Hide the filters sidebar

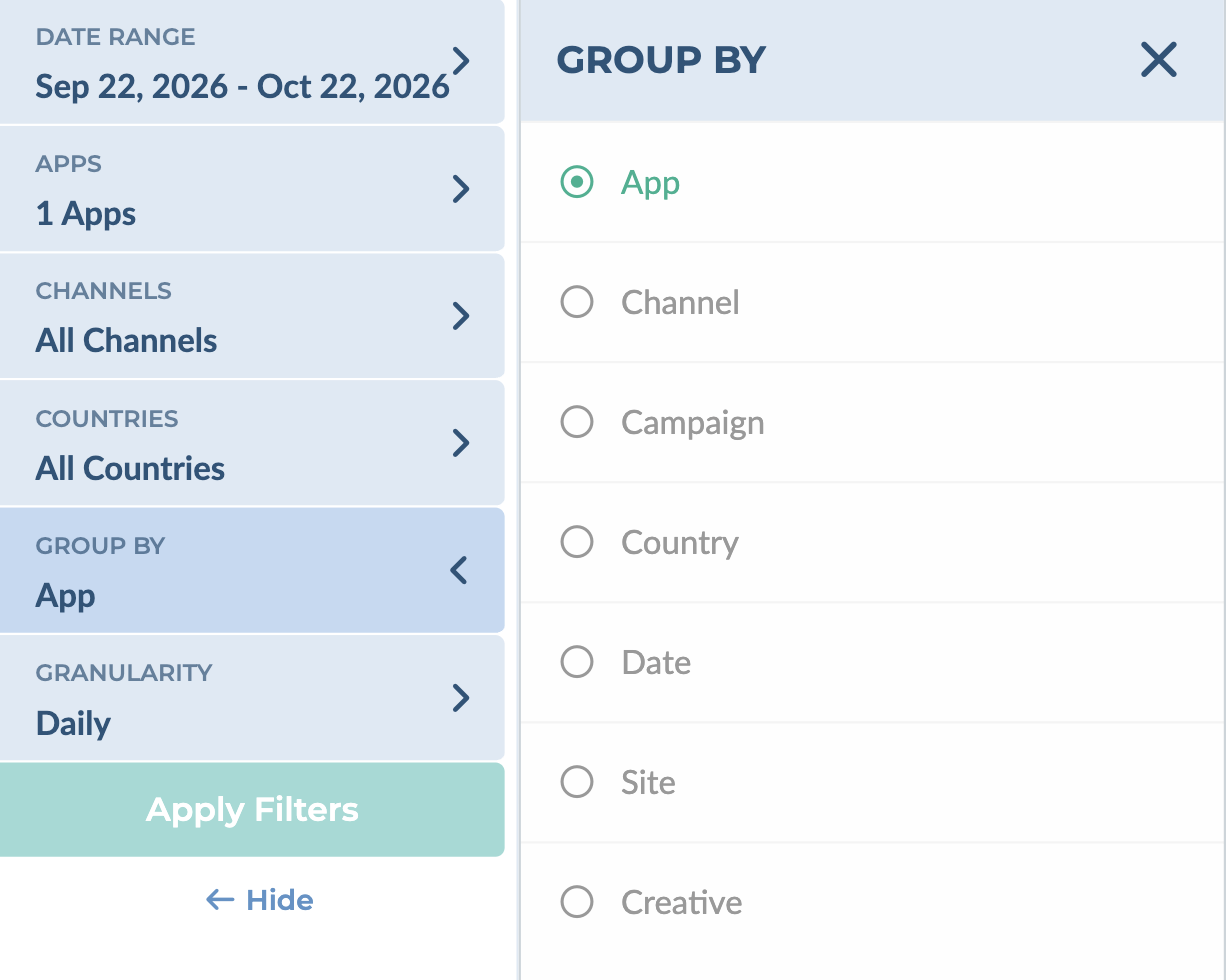(260, 900)
